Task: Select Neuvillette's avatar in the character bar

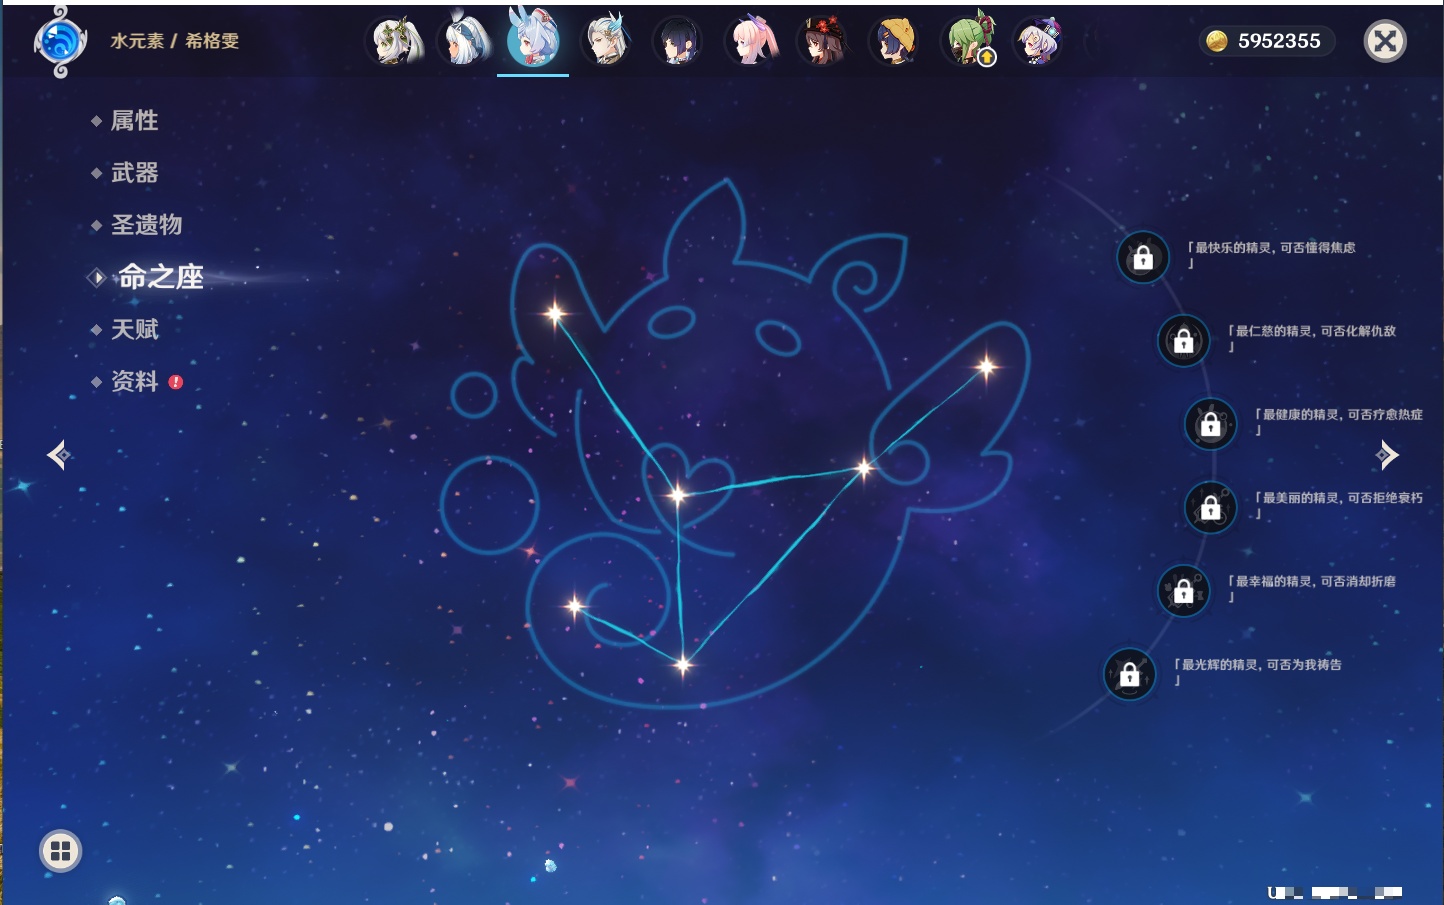Action: [607, 41]
